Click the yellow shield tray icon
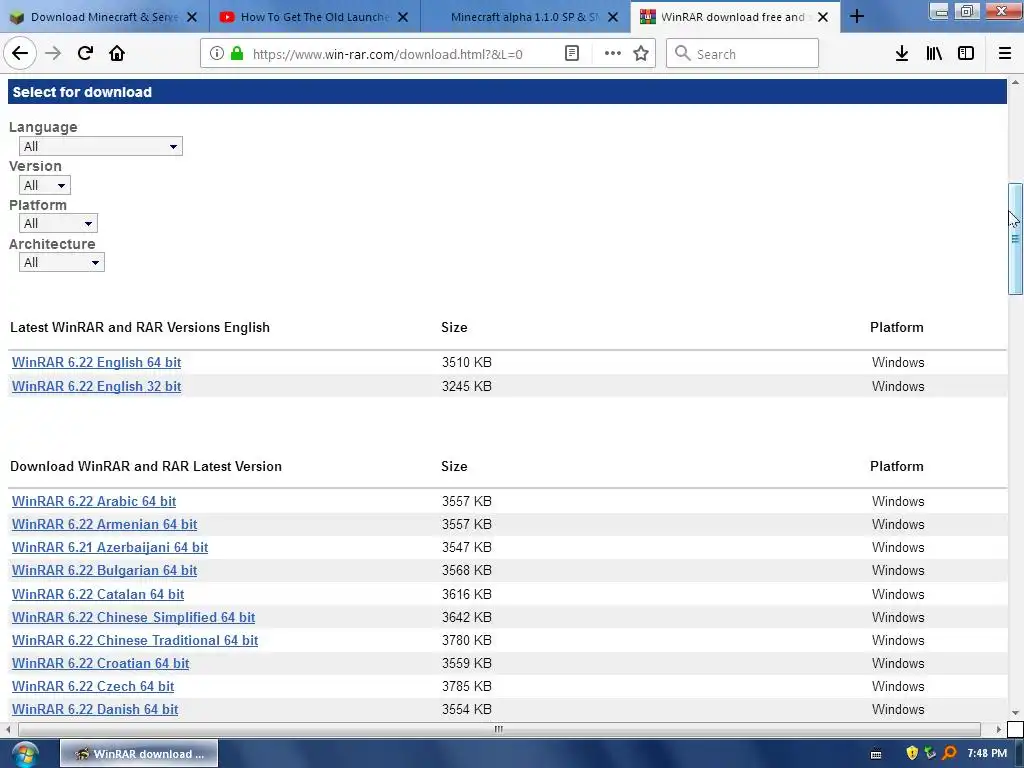Screen dimensions: 1024x768 (x=912, y=754)
